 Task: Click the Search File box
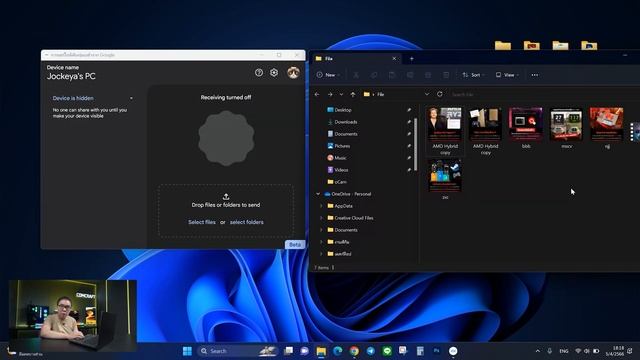(x=543, y=94)
